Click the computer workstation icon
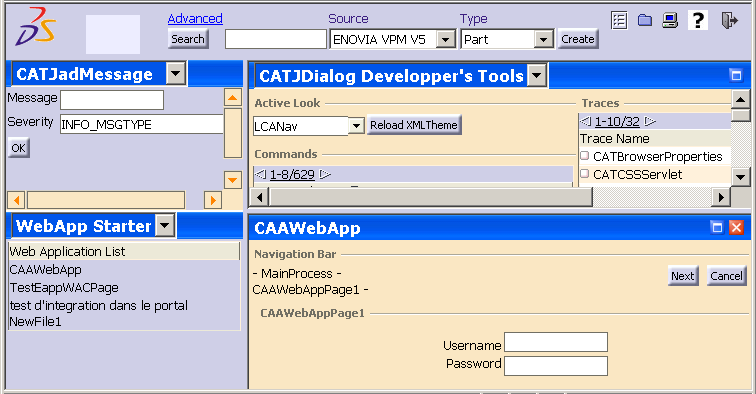This screenshot has width=756, height=394. click(x=670, y=20)
